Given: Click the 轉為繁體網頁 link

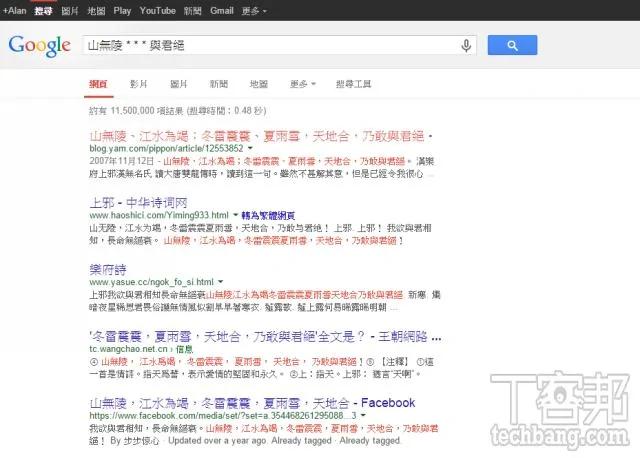Looking at the screenshot, I should pyautogui.click(x=268, y=215).
